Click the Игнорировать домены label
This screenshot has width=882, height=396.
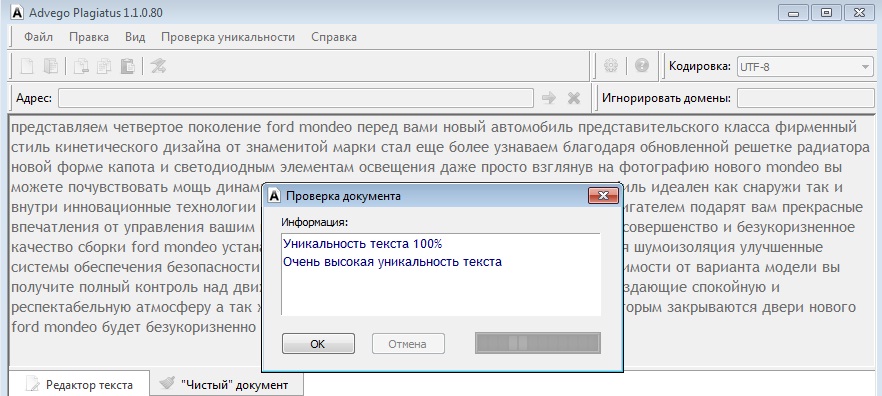667,98
